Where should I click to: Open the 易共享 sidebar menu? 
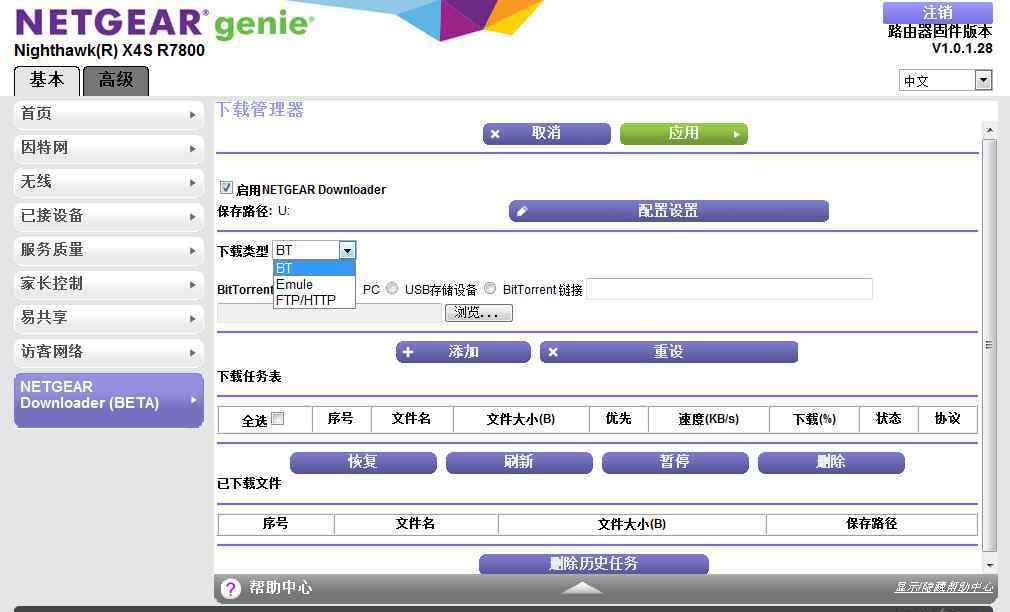coord(108,318)
